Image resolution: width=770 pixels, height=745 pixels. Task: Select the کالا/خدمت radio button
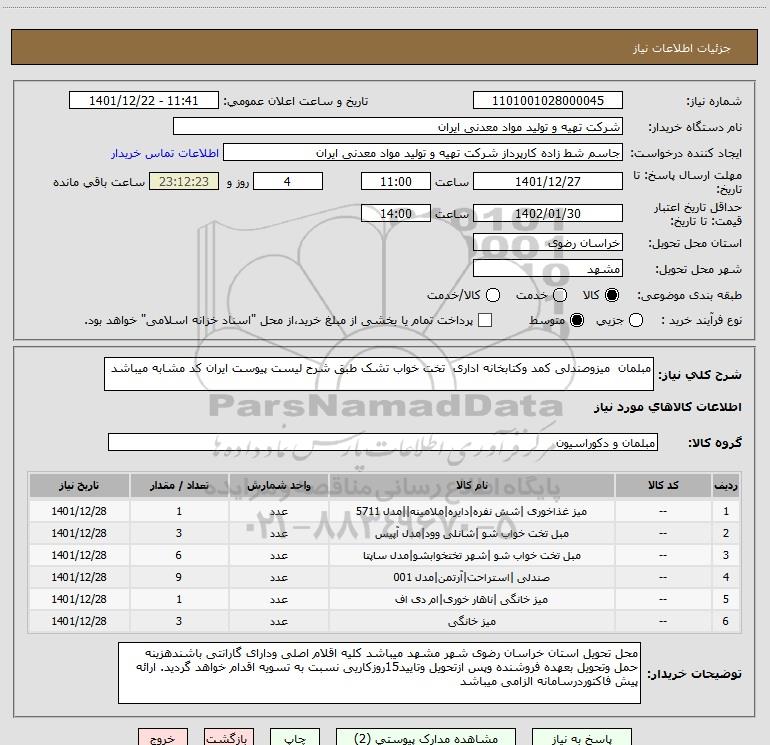493,295
